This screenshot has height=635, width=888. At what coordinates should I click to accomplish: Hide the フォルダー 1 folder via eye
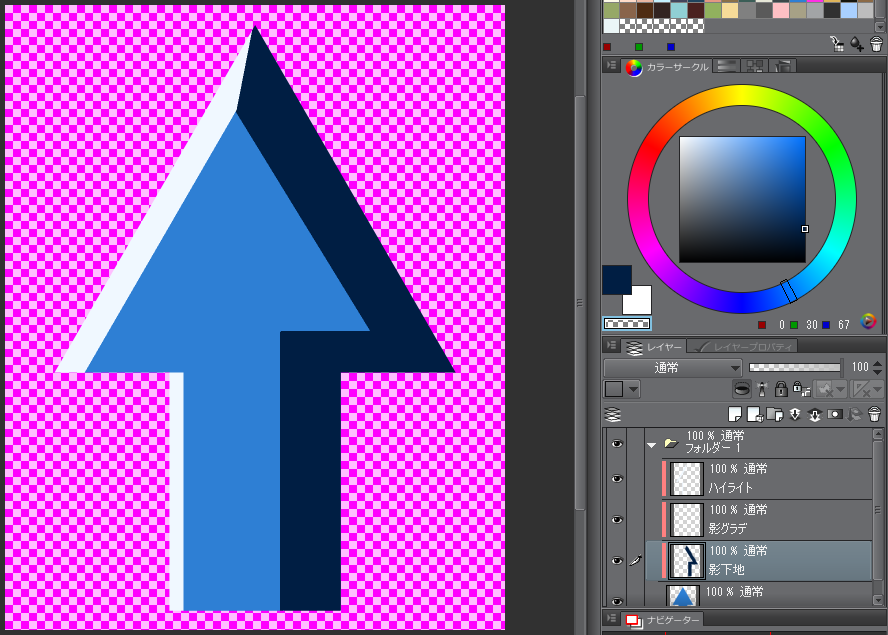pyautogui.click(x=617, y=444)
